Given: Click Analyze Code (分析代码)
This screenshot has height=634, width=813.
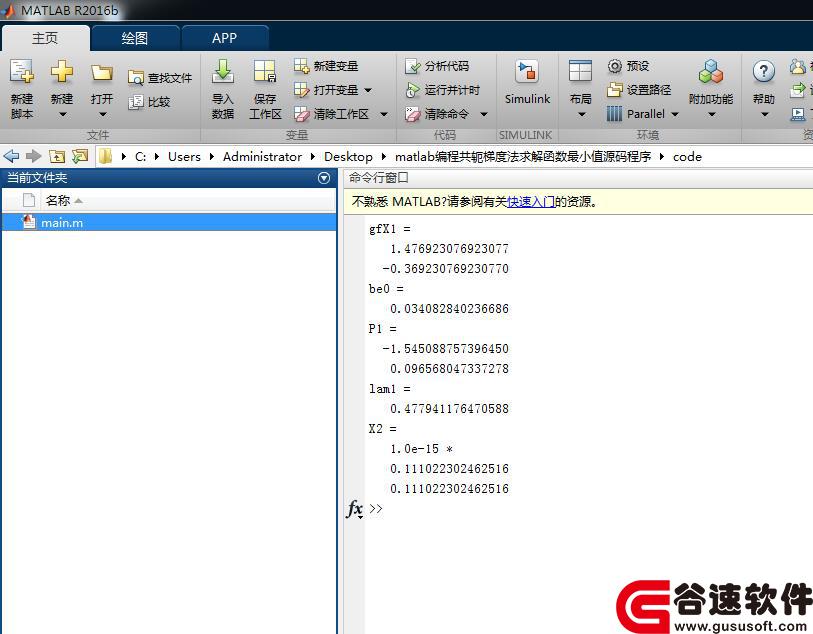Looking at the screenshot, I should [x=437, y=66].
